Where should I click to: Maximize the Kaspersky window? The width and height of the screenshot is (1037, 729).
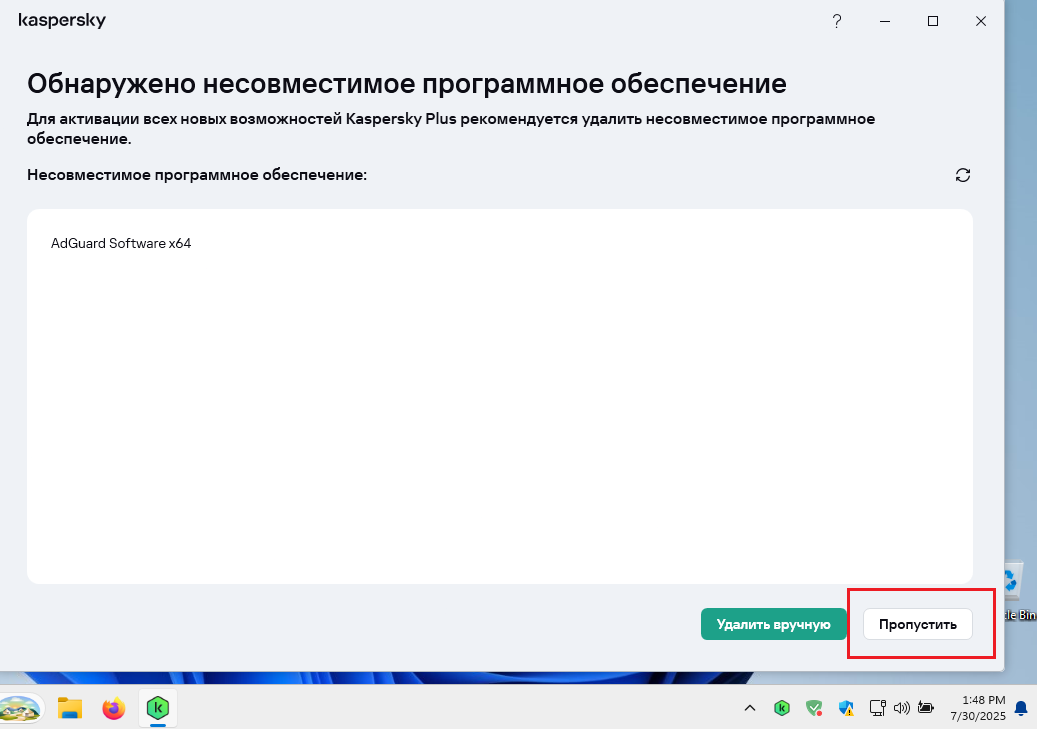click(x=933, y=21)
